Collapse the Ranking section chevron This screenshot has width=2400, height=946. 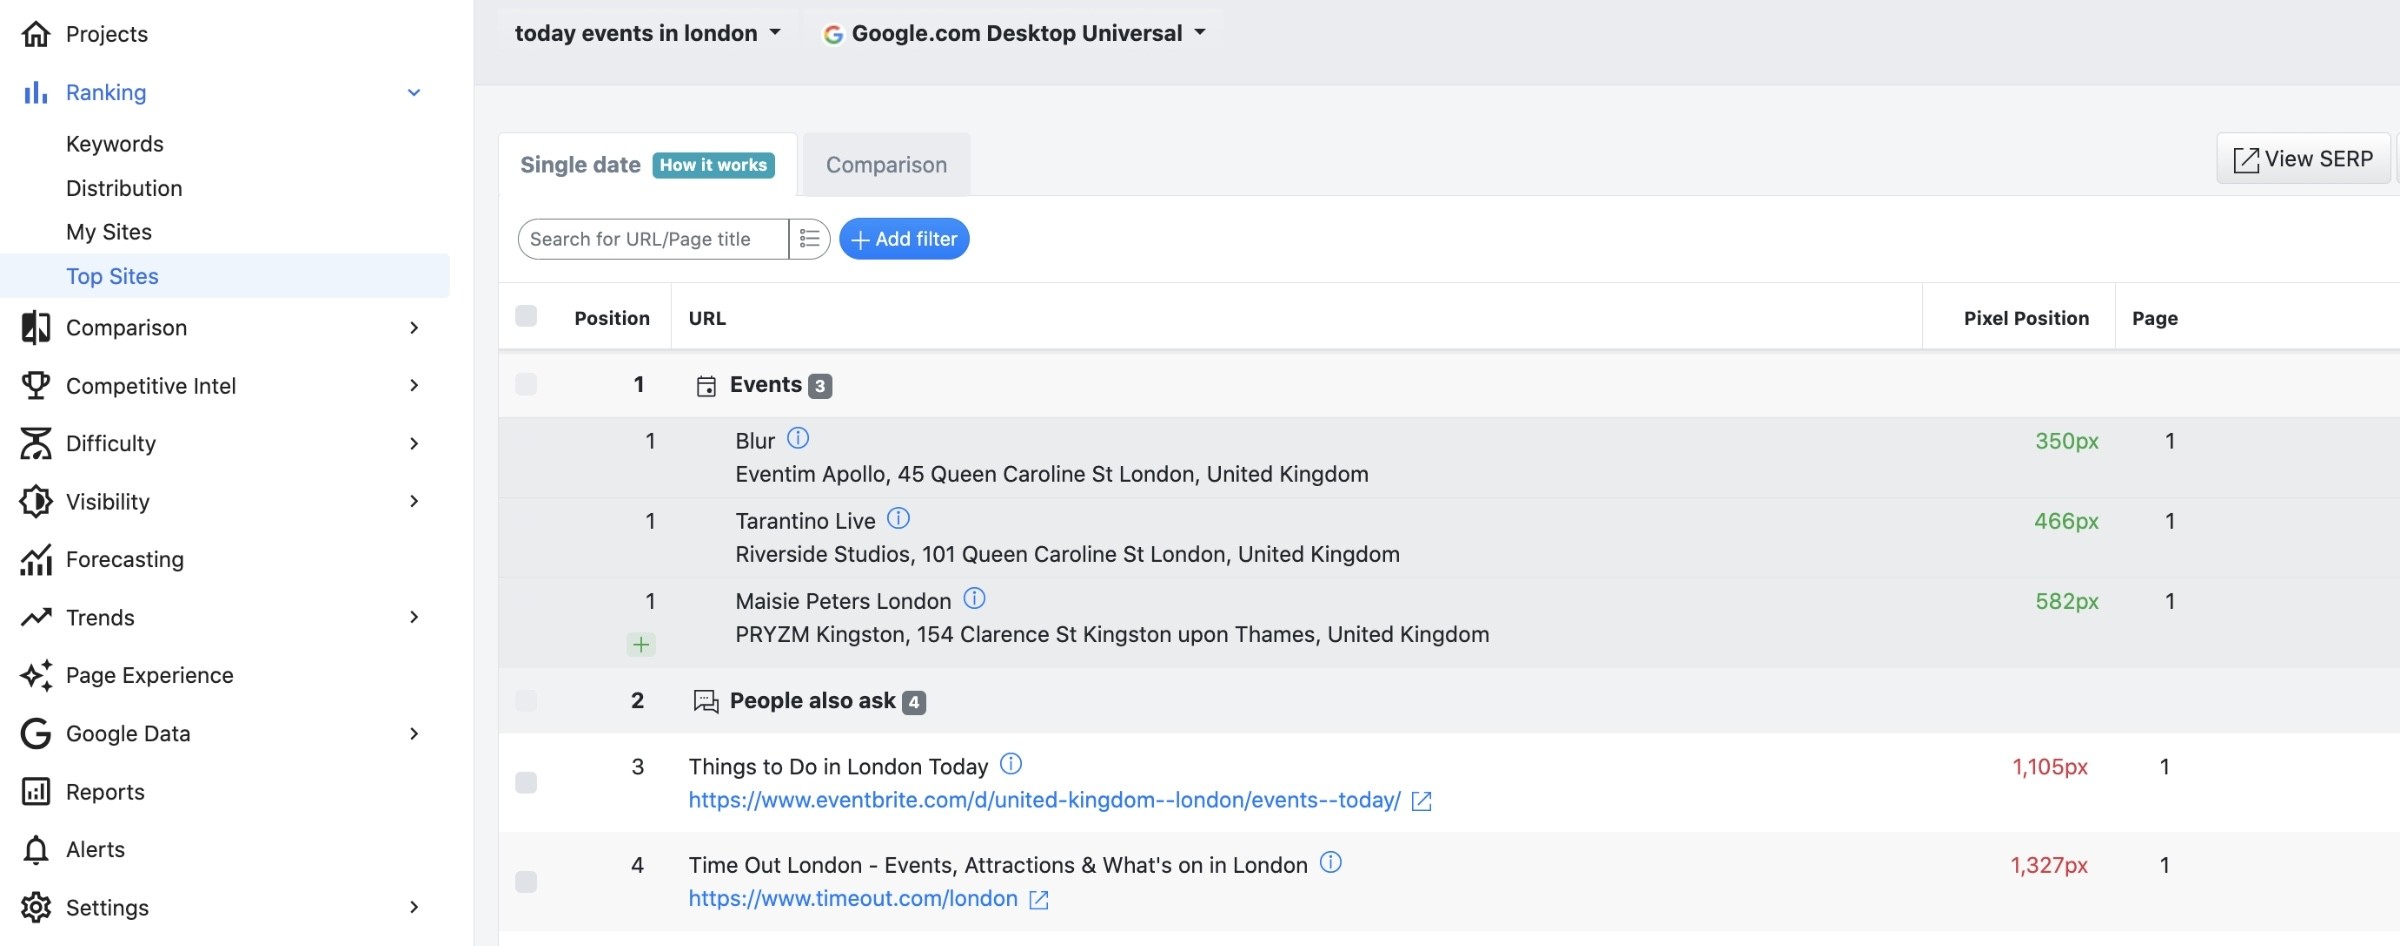click(414, 93)
